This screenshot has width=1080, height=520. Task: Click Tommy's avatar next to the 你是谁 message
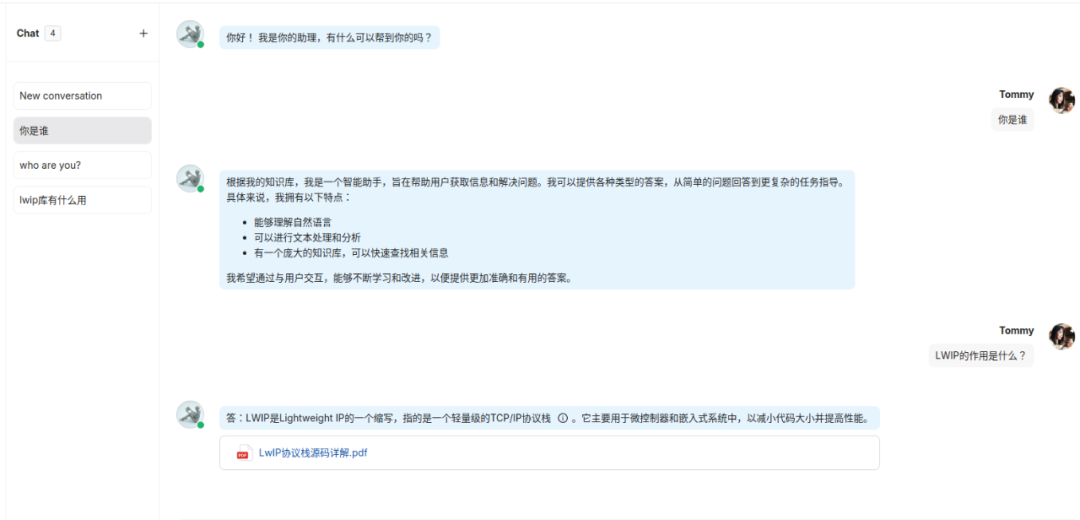tap(1061, 100)
